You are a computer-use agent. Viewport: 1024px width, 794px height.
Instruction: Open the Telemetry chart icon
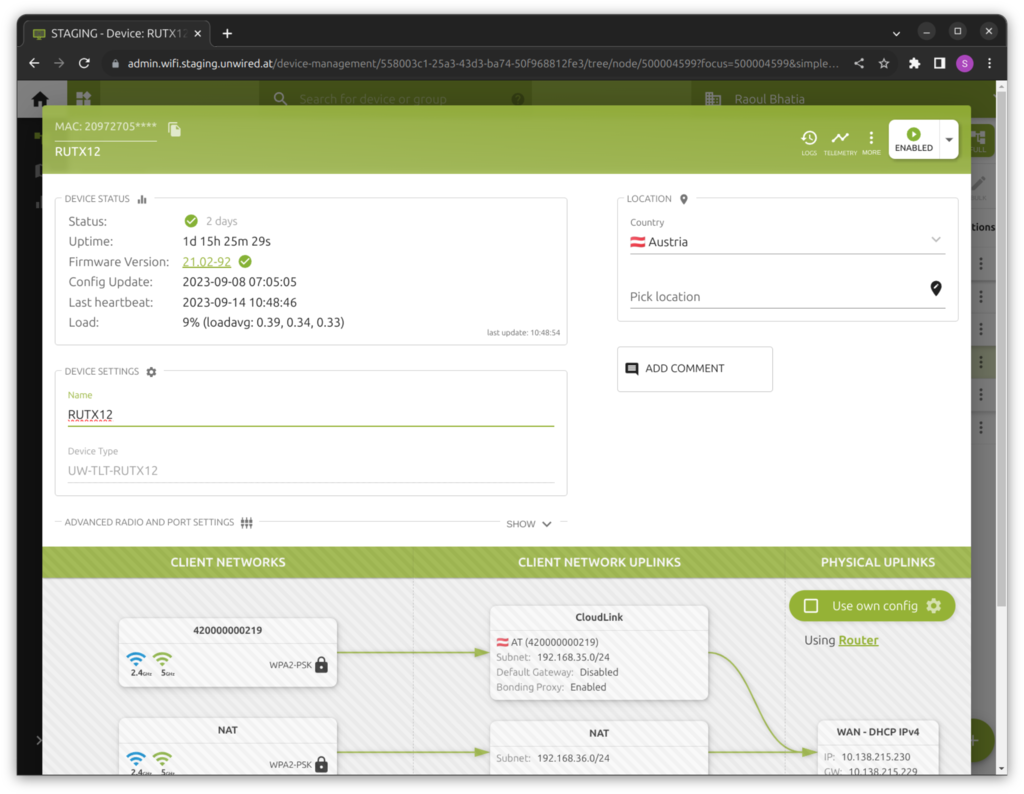840,139
